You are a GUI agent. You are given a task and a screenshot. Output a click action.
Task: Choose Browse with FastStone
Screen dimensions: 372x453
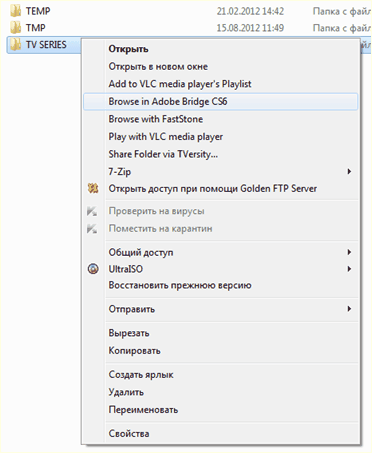point(220,119)
